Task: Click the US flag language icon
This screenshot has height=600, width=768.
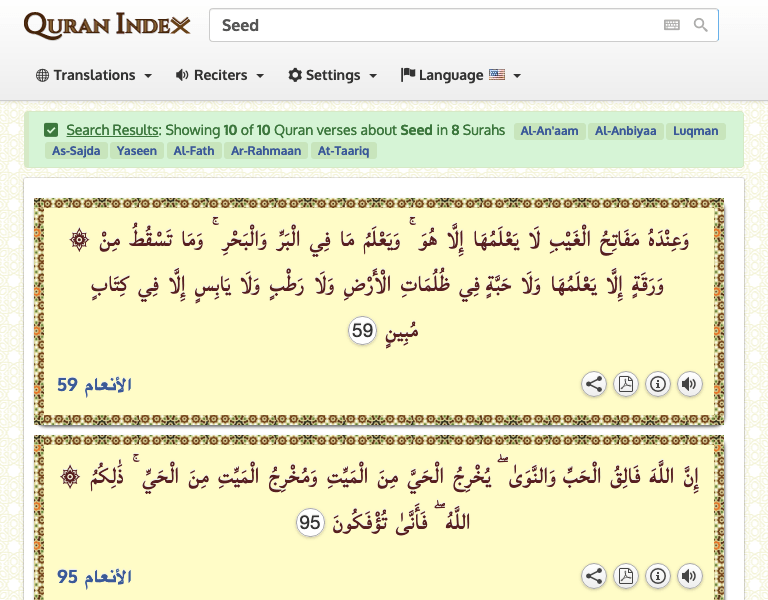Action: coord(497,74)
